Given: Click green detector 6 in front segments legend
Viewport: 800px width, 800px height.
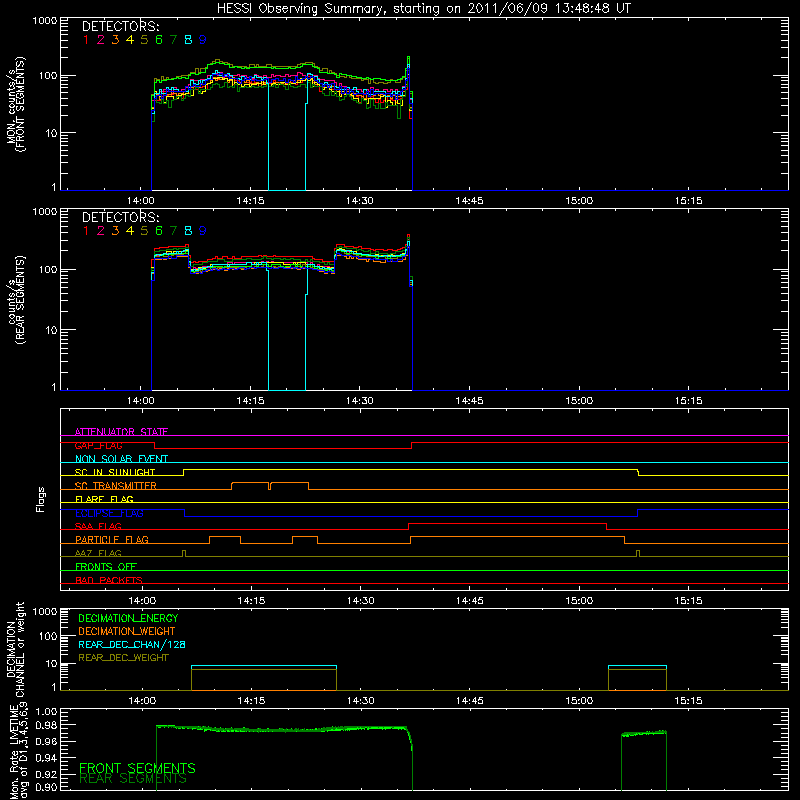Looking at the screenshot, I should click(x=159, y=40).
